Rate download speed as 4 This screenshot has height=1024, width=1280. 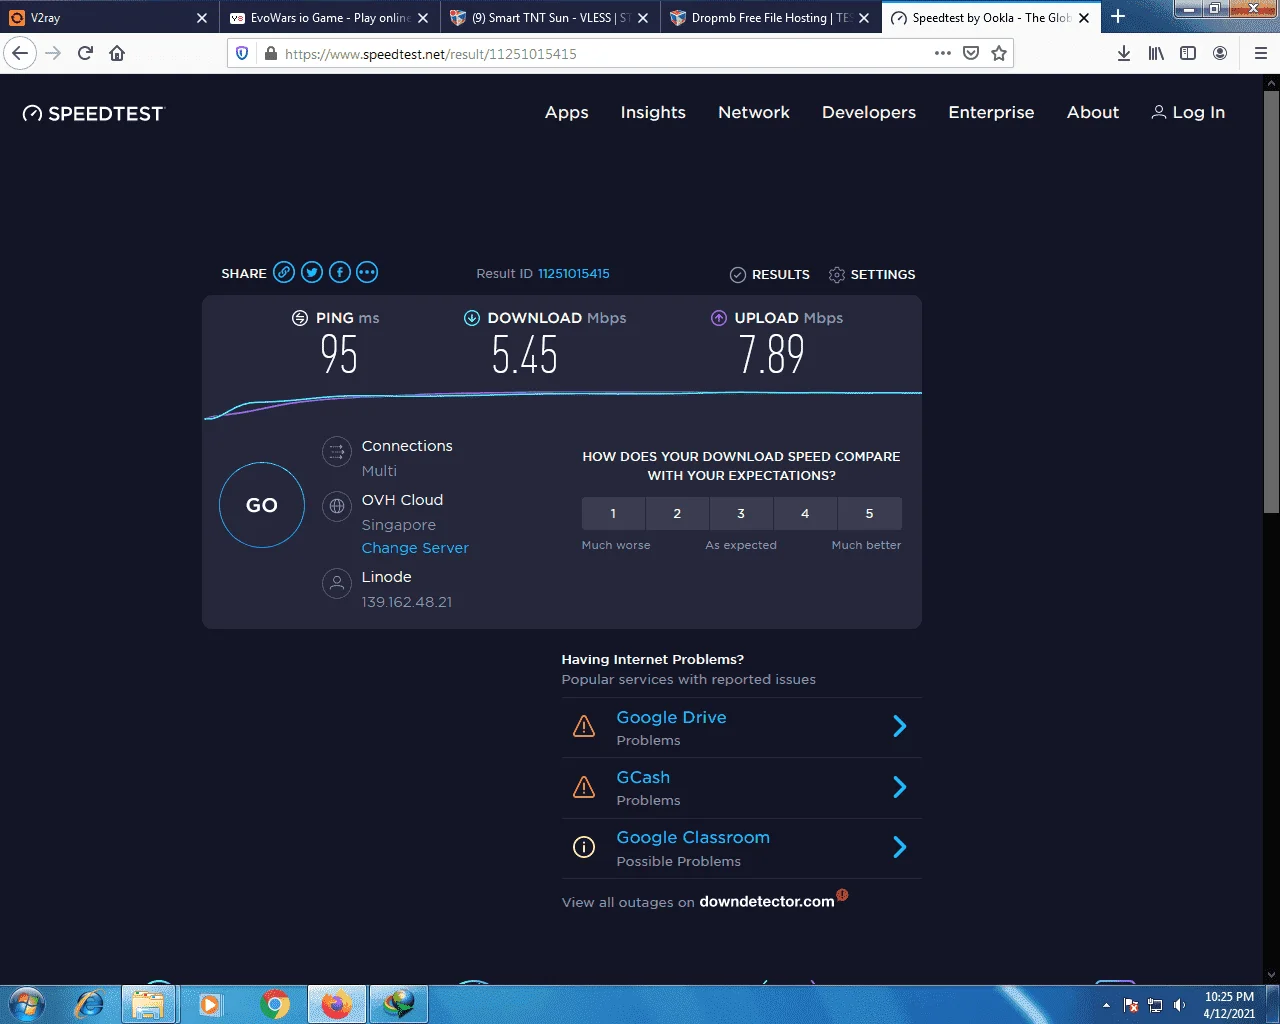[805, 513]
